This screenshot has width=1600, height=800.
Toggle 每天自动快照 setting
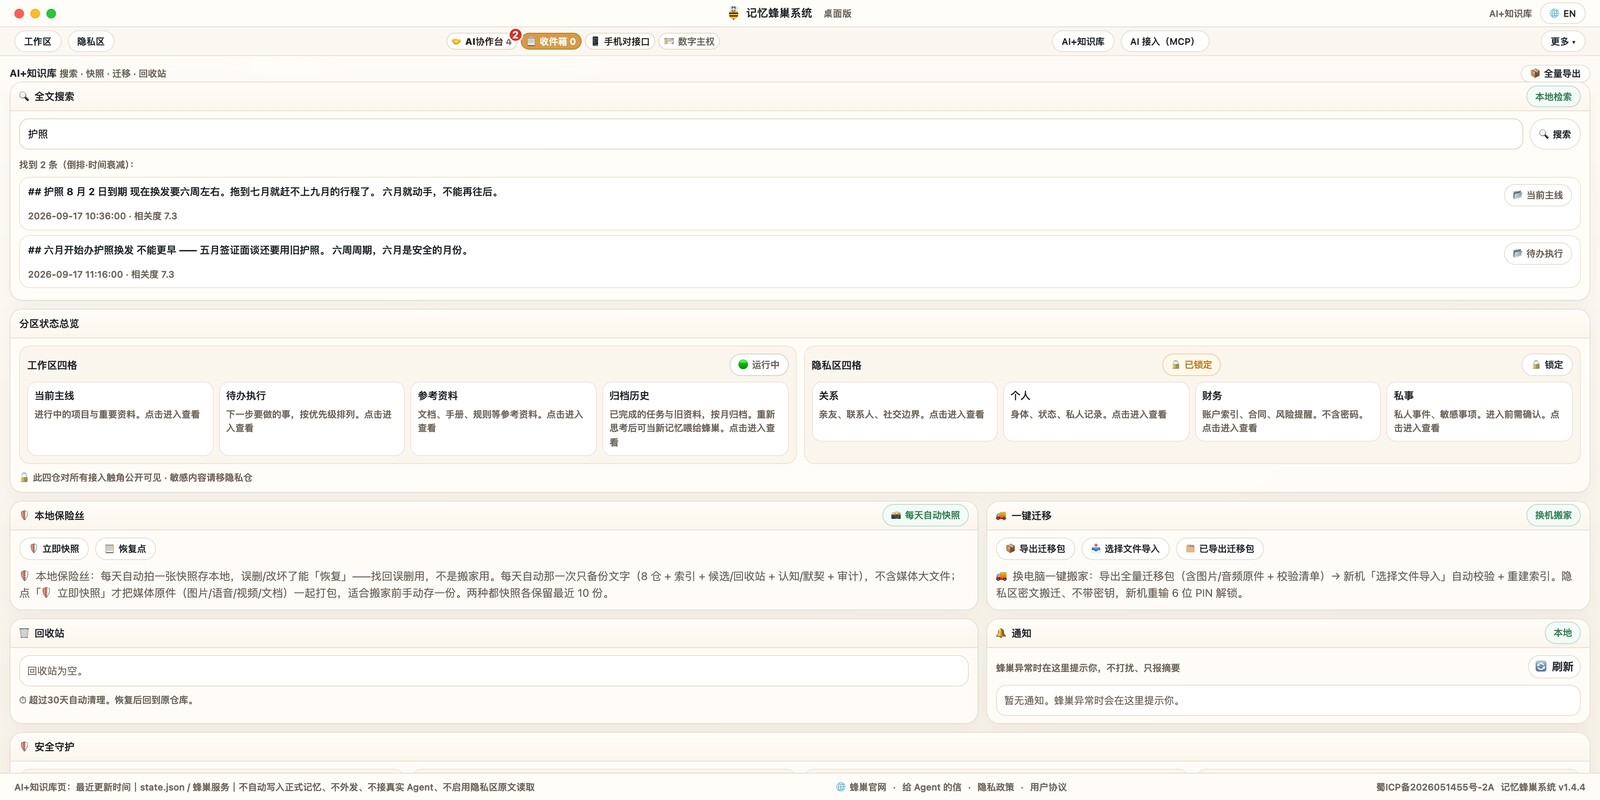coord(925,516)
